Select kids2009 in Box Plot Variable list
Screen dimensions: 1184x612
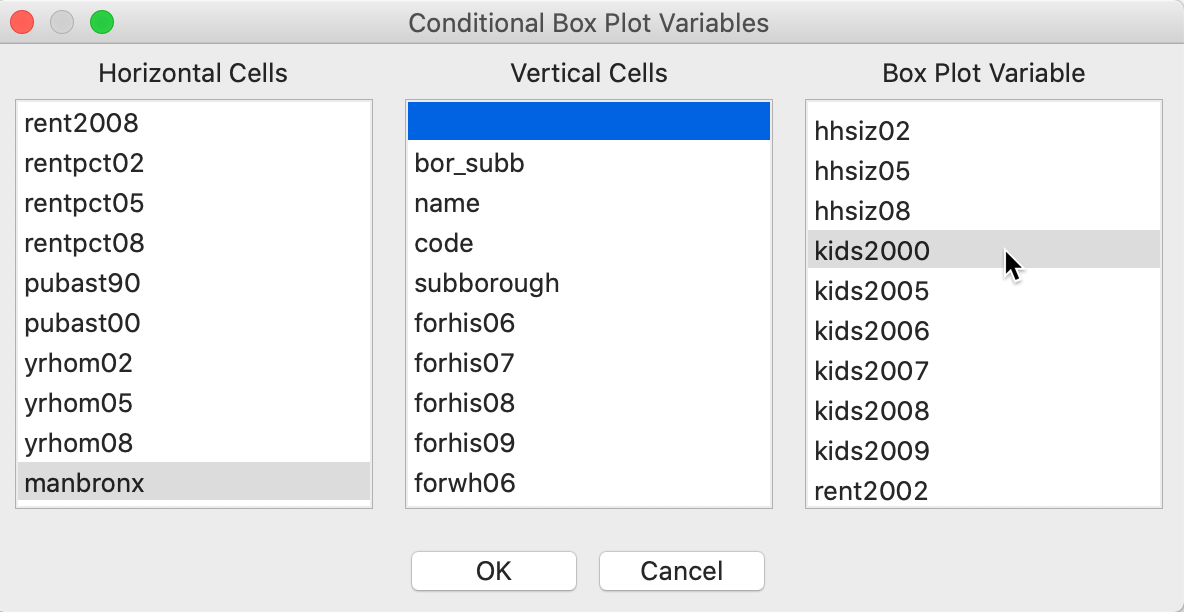point(872,451)
